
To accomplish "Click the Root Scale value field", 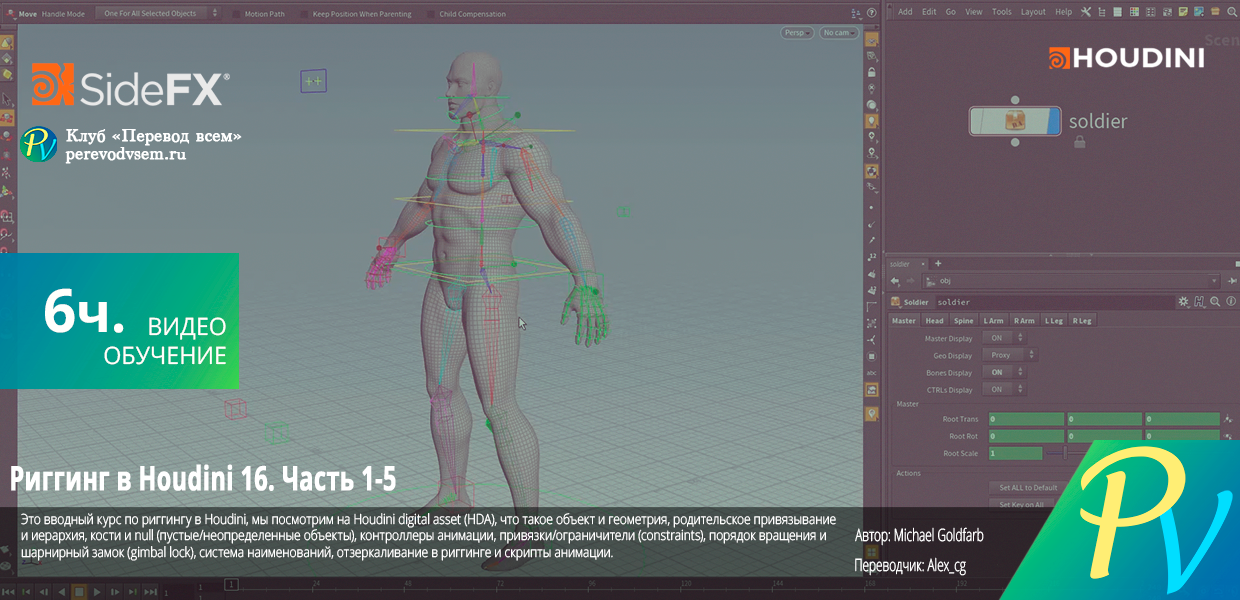I will point(1015,453).
